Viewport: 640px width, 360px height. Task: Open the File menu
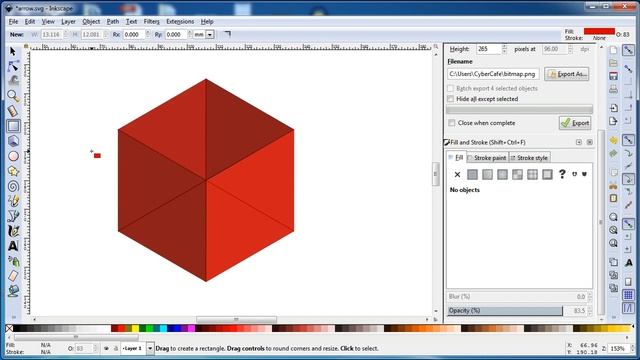click(13, 22)
